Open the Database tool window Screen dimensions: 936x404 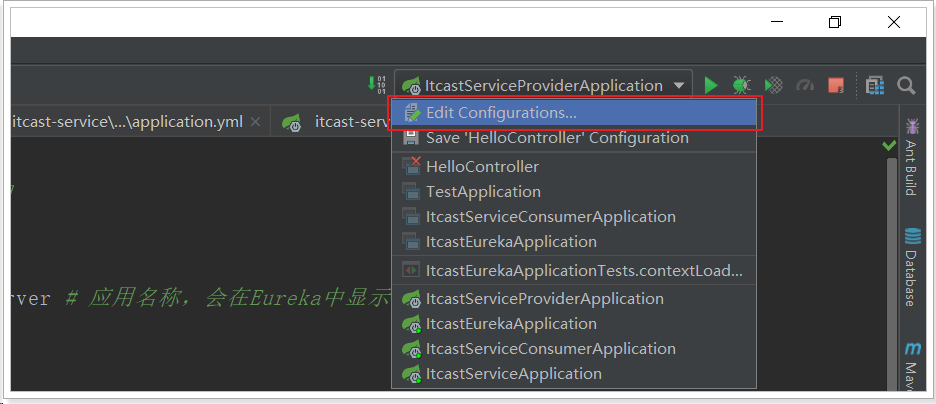912,267
